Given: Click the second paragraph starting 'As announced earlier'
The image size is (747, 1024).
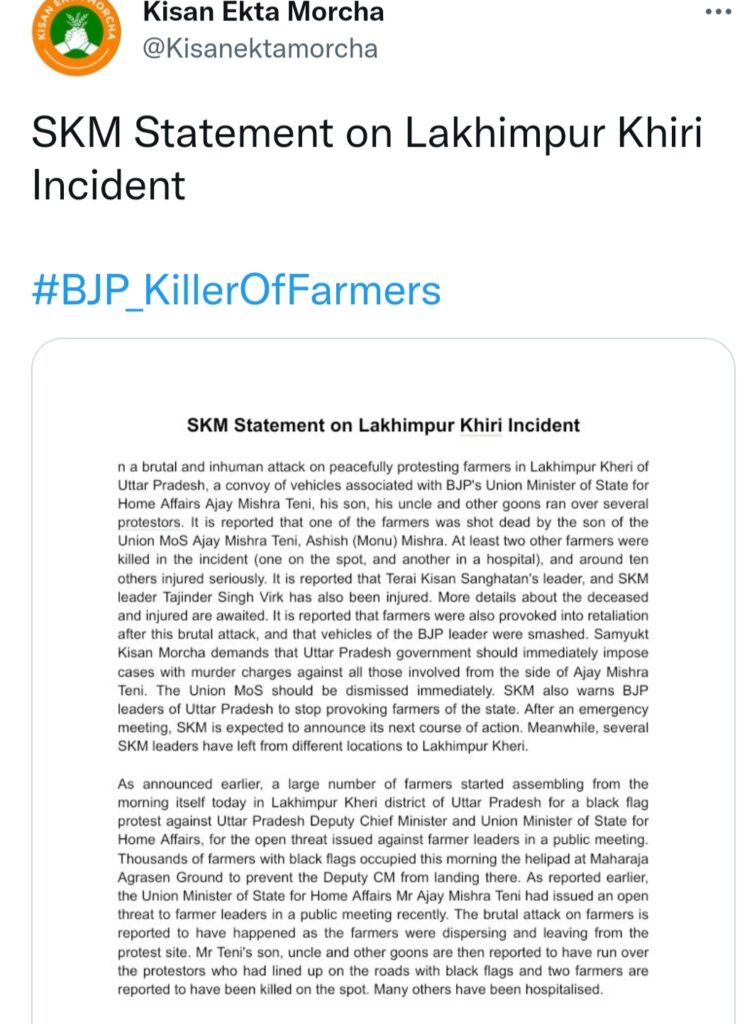Looking at the screenshot, I should 383,886.
